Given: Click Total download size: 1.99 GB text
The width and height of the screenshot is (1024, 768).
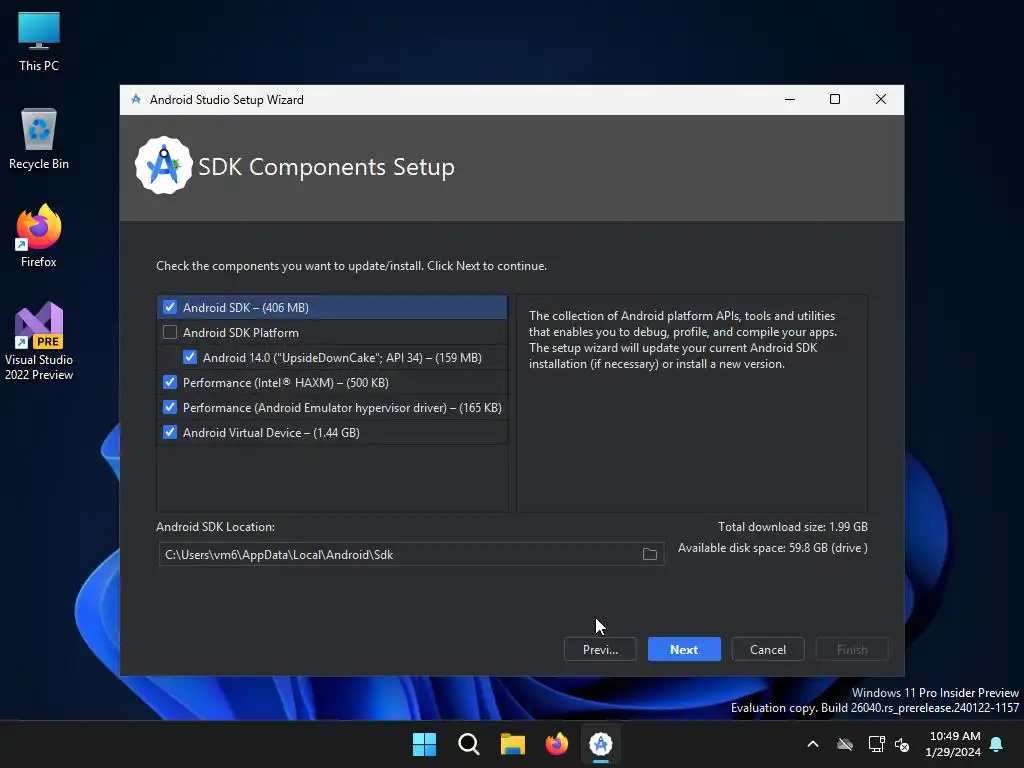Looking at the screenshot, I should [793, 526].
